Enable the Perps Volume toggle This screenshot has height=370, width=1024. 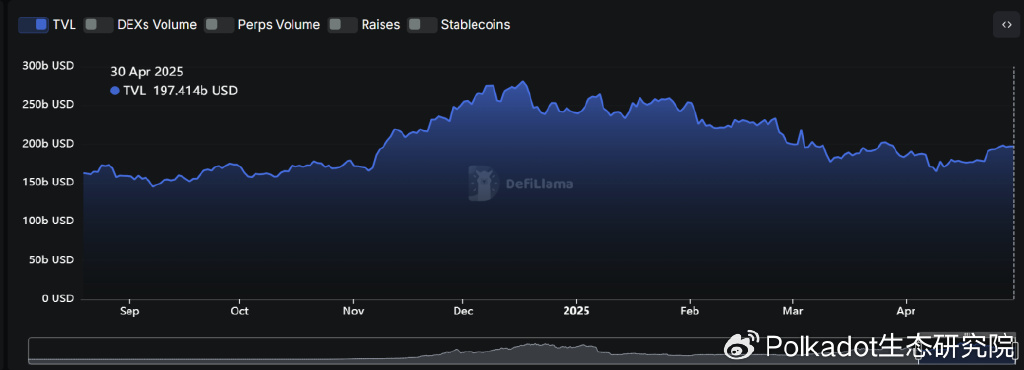tap(219, 25)
